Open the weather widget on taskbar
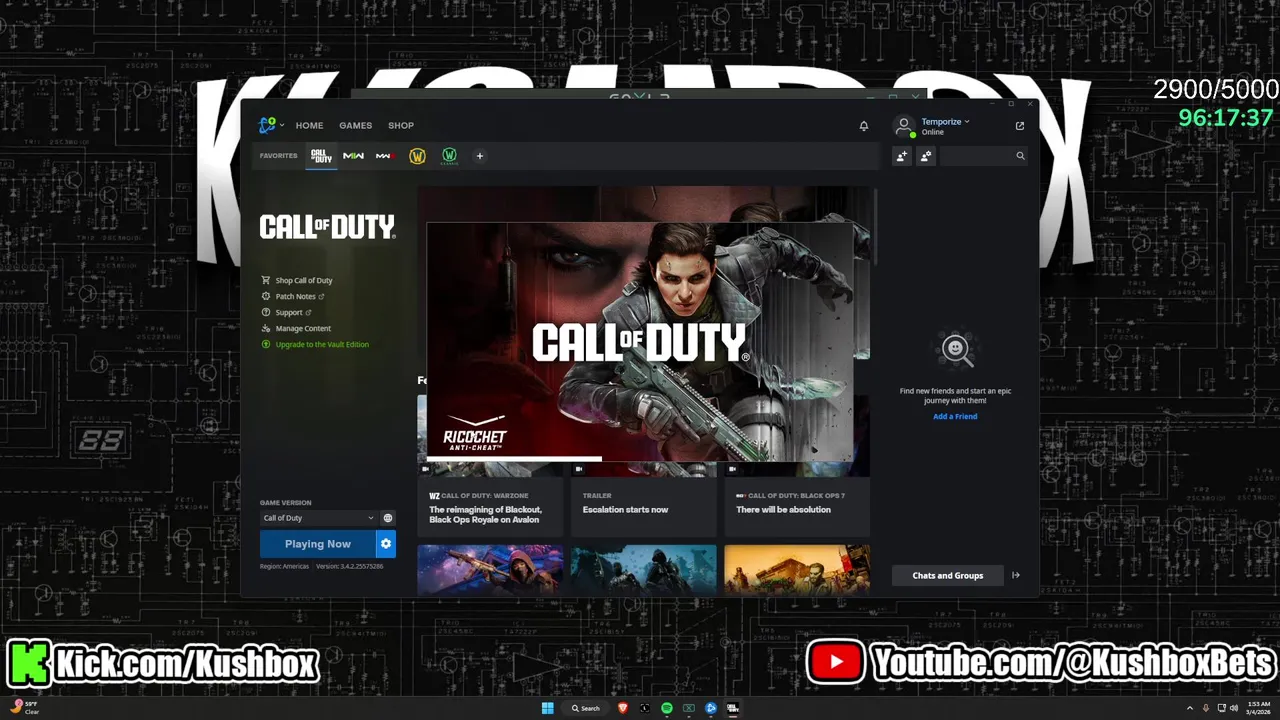The image size is (1280, 720). (25, 708)
